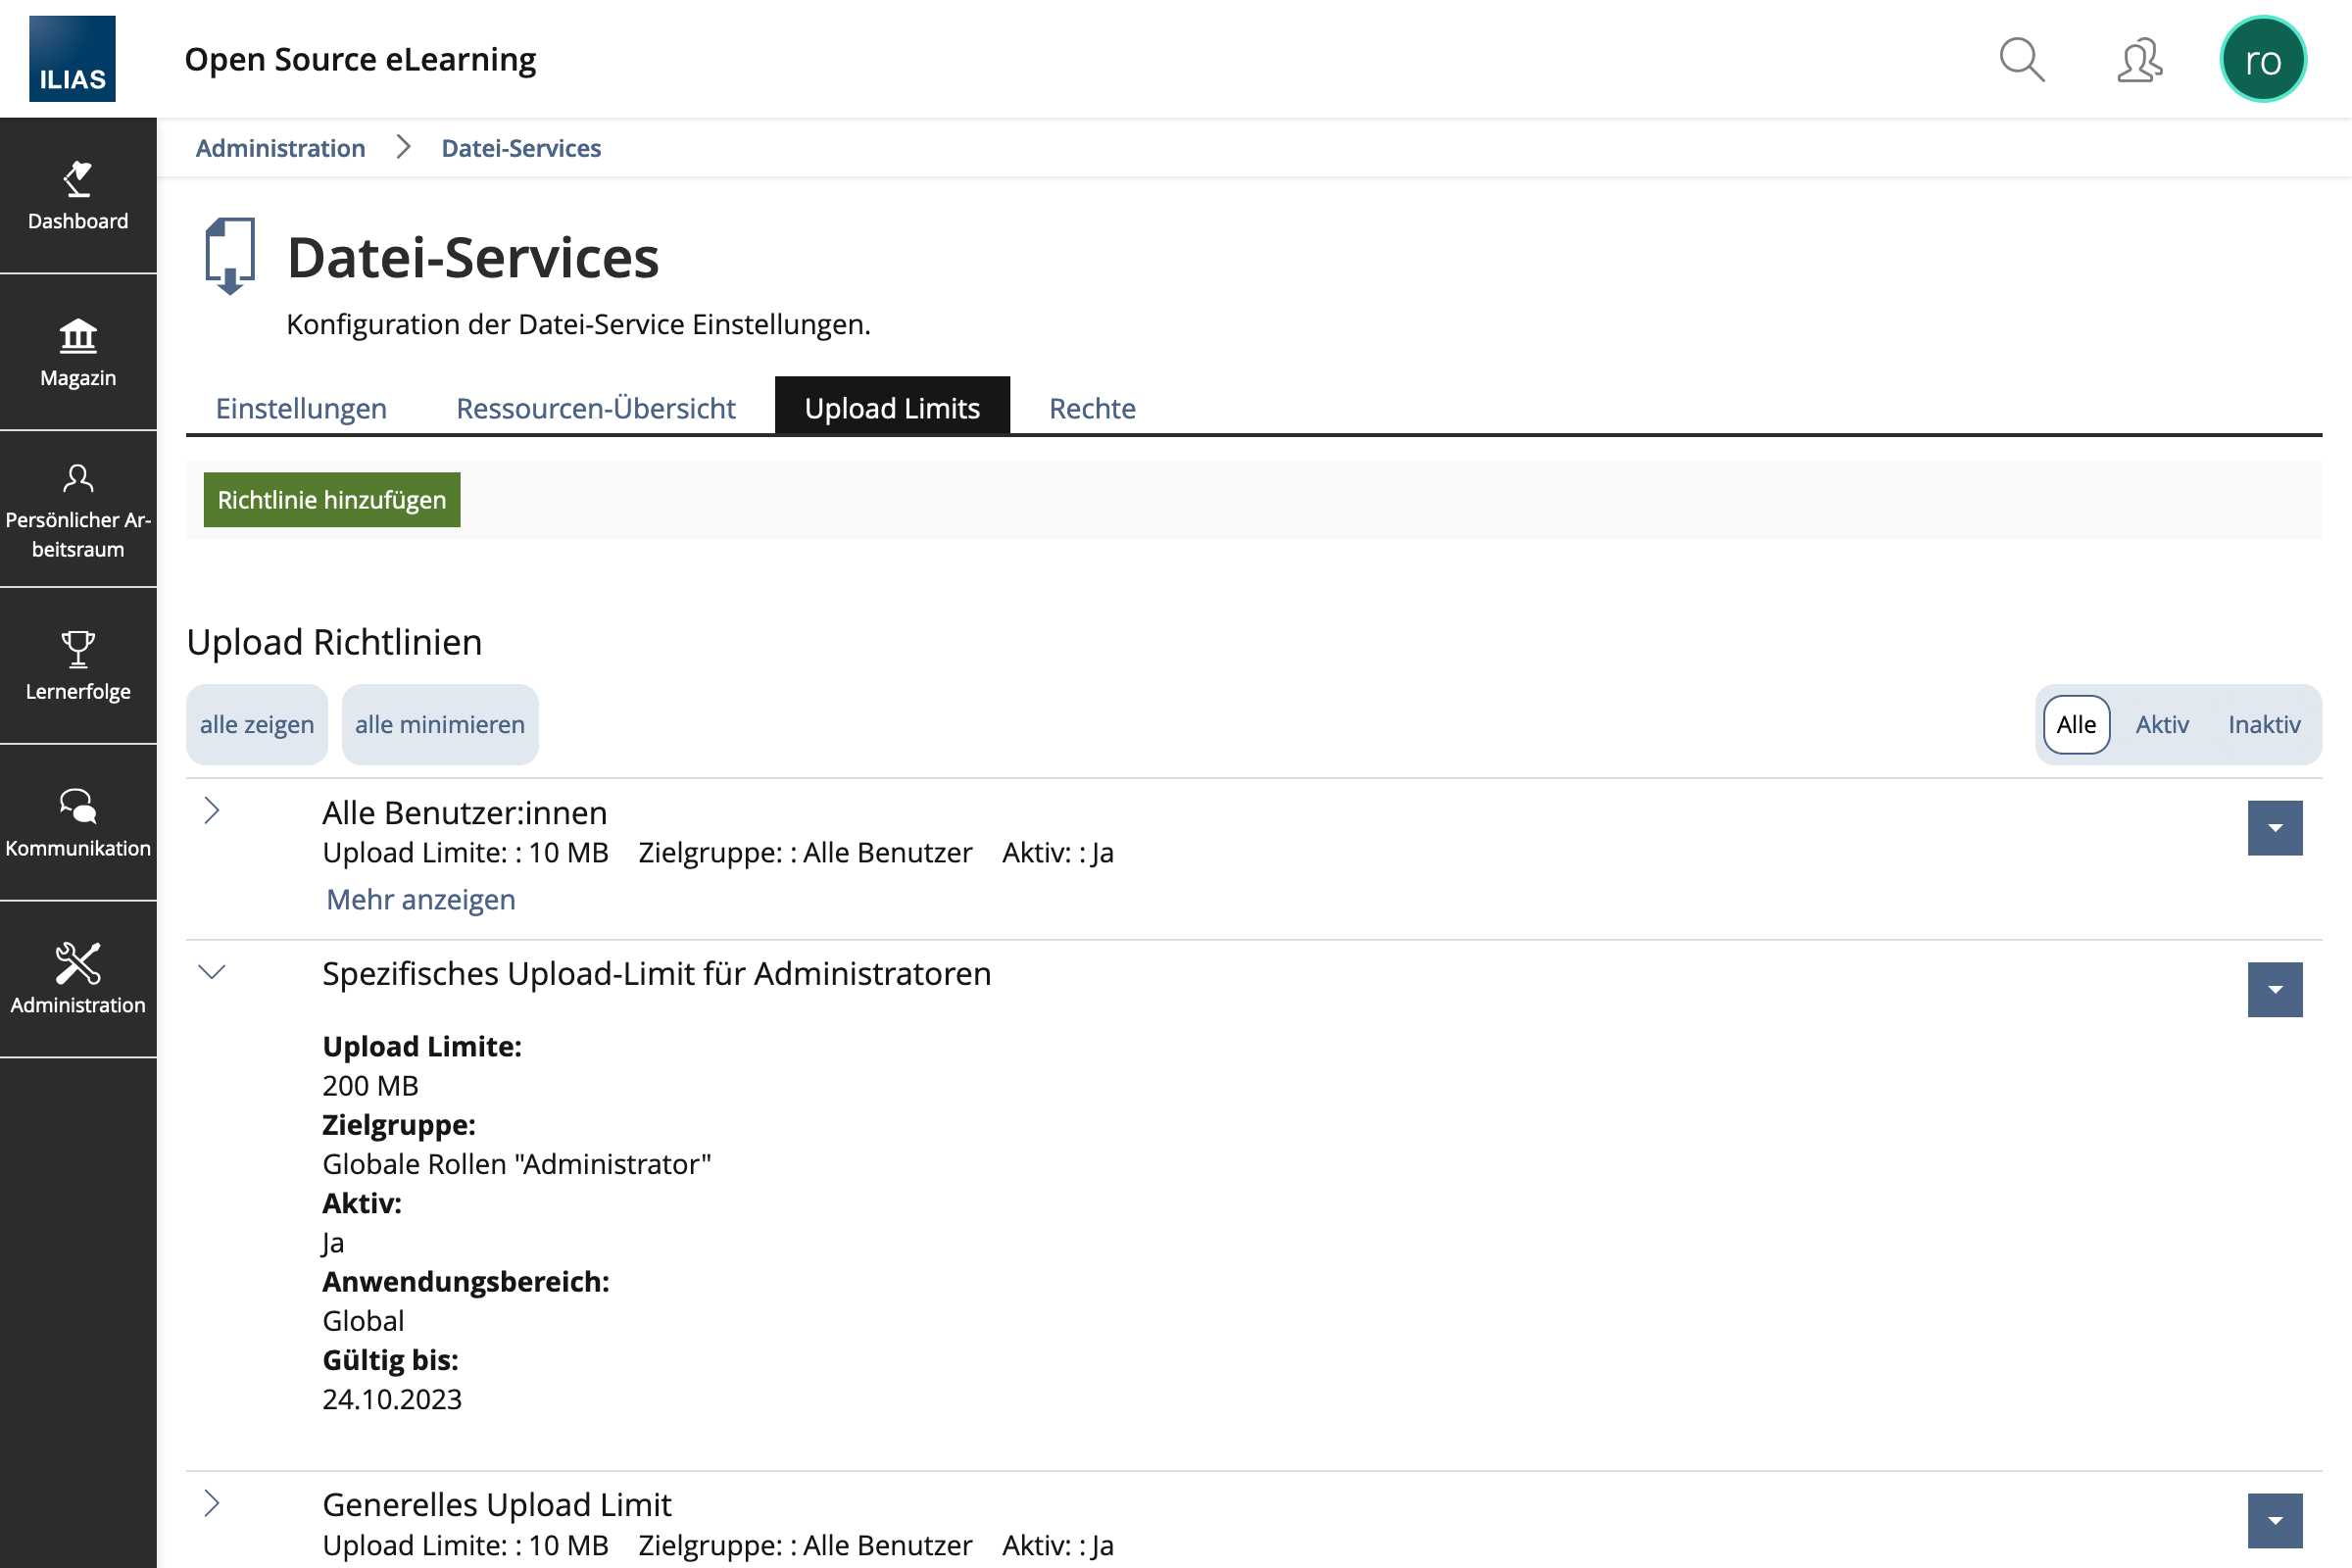Click the ILIAS logo

pos(72,59)
